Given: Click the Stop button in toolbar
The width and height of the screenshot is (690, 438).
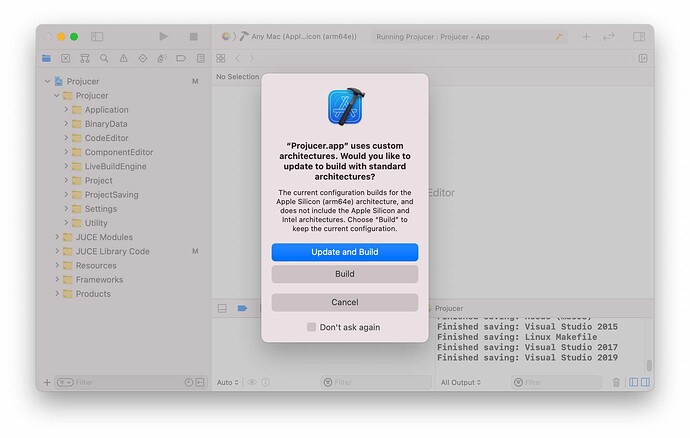Looking at the screenshot, I should pos(193,37).
